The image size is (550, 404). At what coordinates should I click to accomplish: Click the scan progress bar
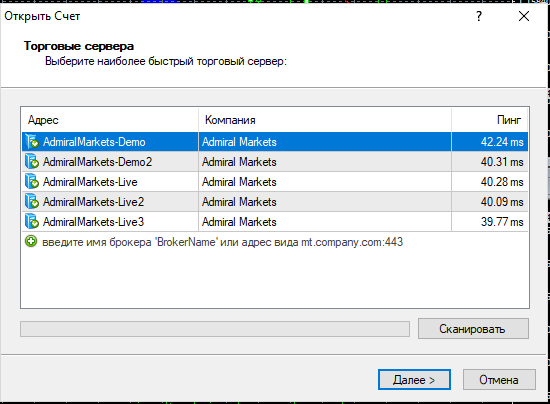[x=215, y=329]
